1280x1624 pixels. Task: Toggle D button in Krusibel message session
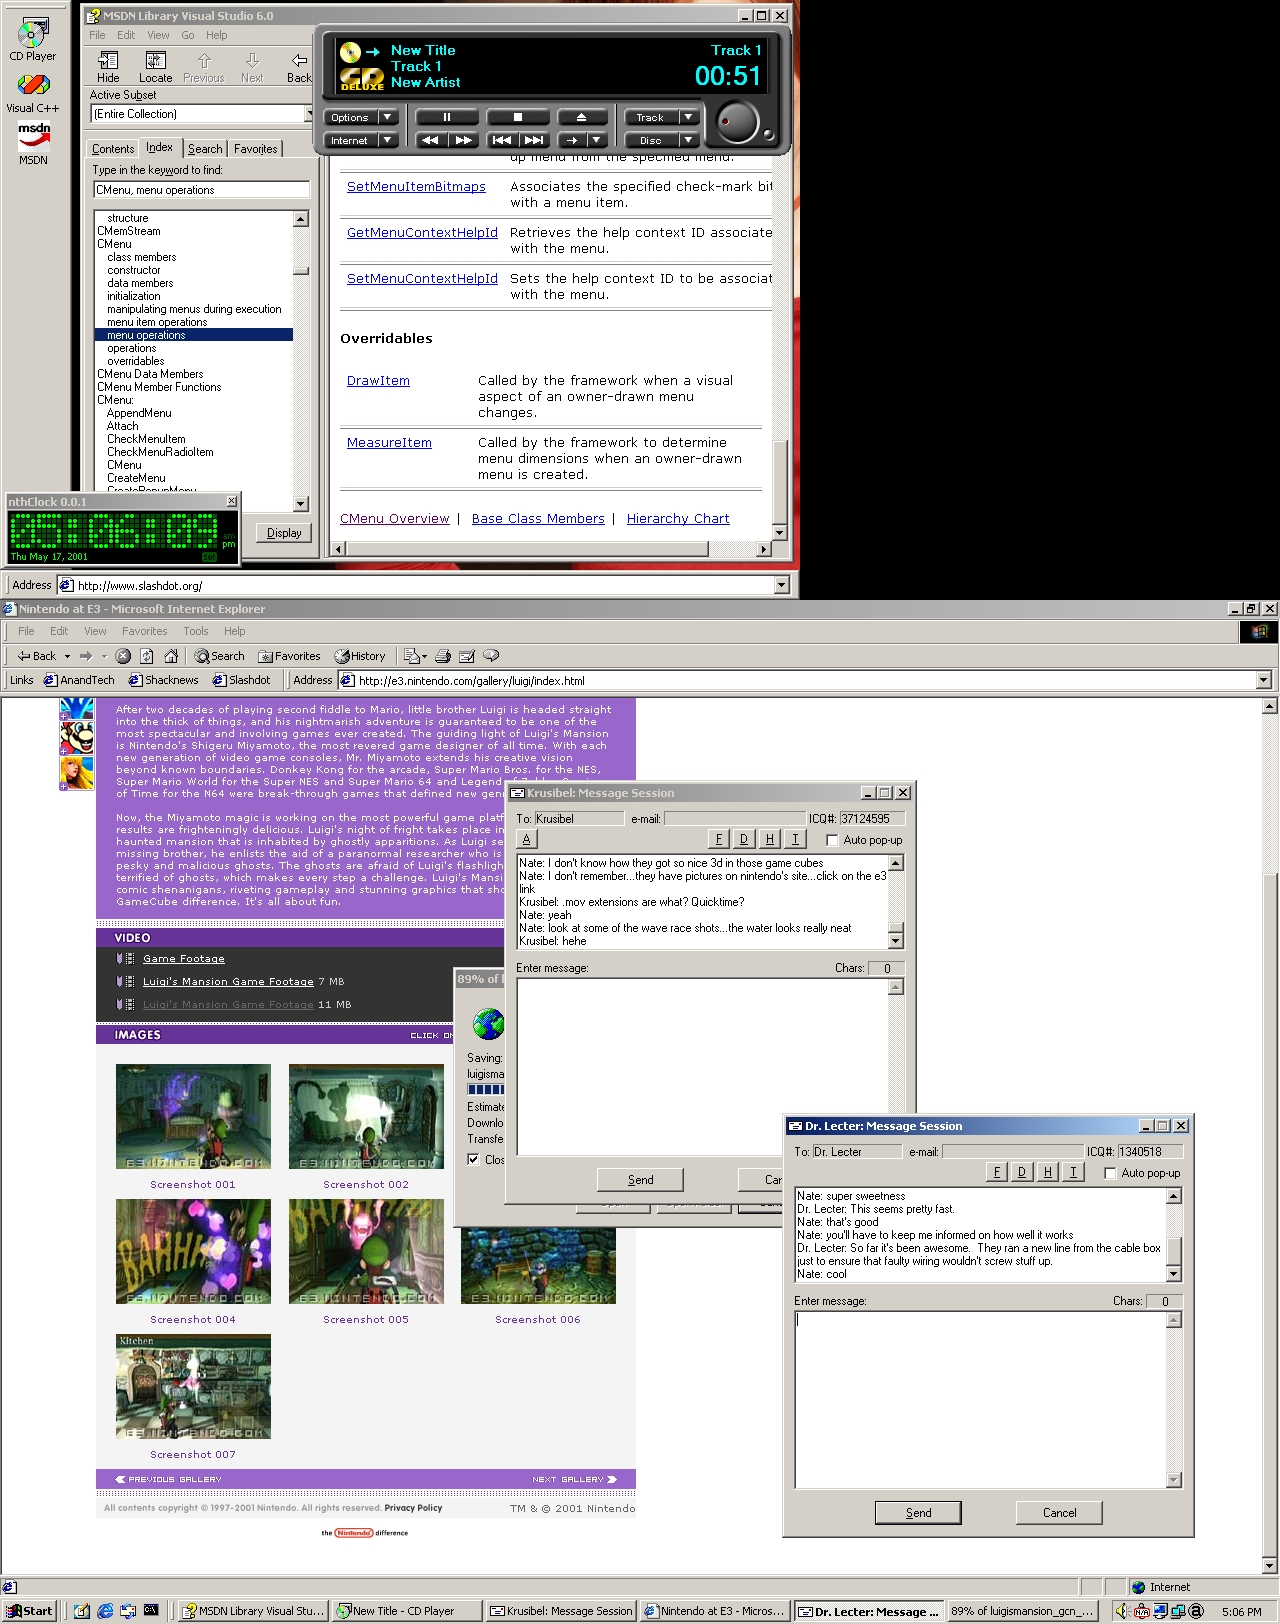(744, 839)
